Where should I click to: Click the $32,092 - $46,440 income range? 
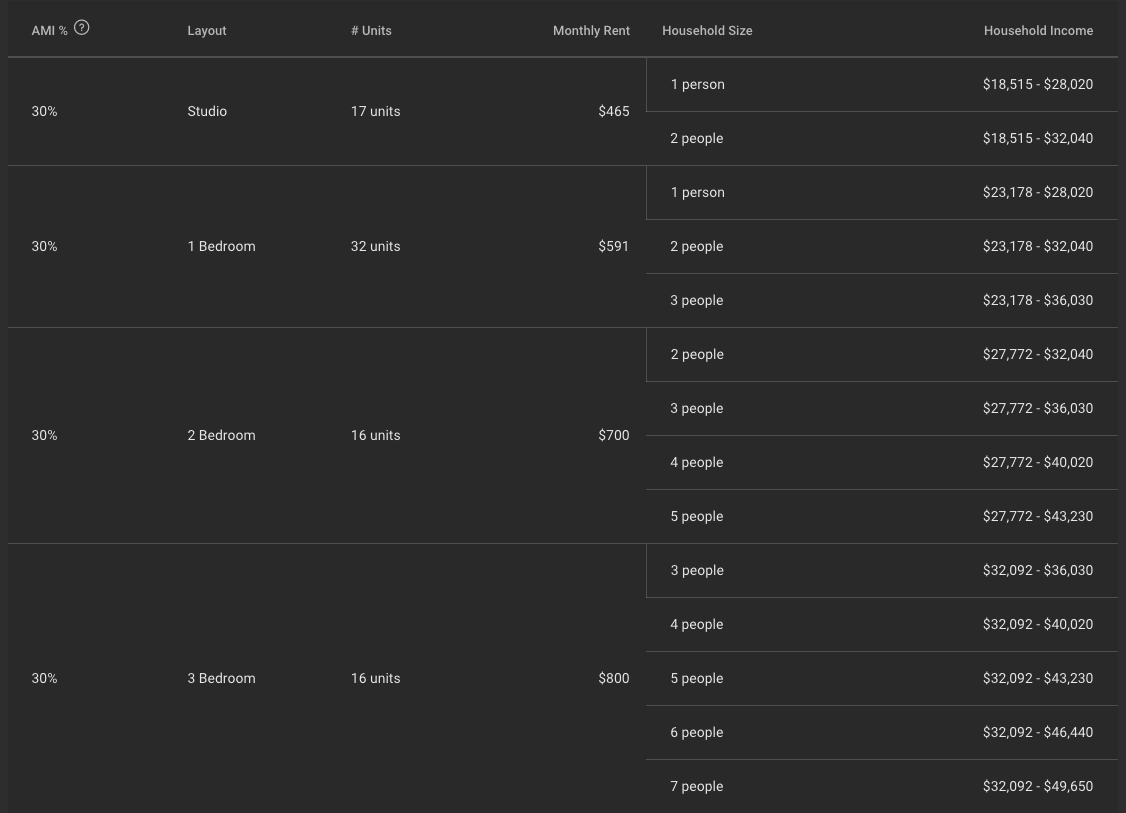(1037, 732)
